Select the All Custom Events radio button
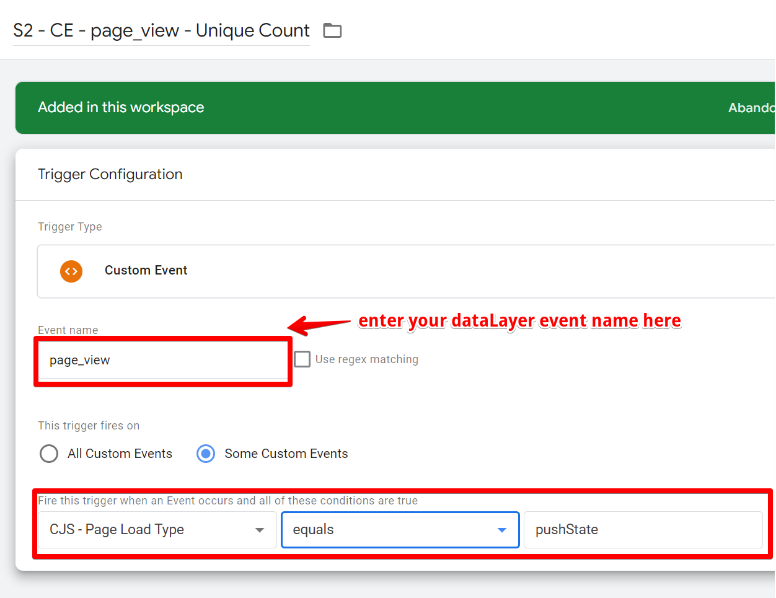The image size is (776, 598). [49, 453]
